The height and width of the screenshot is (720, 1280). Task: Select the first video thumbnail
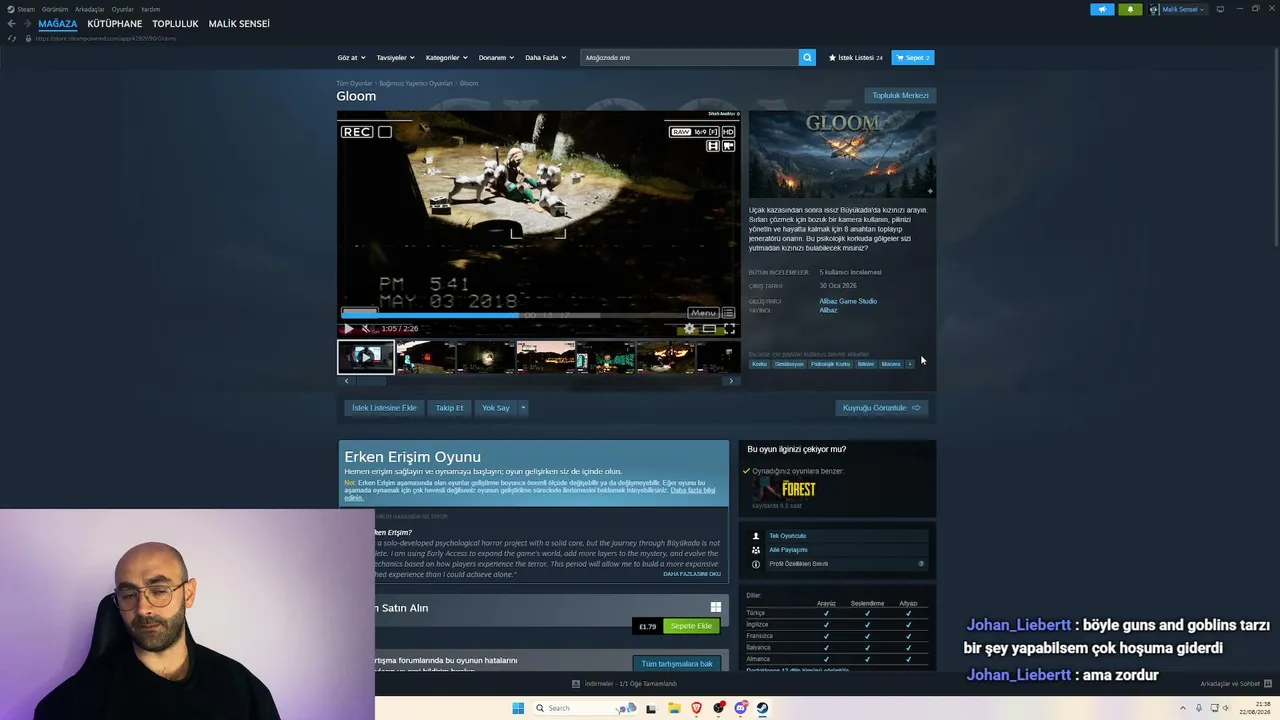(x=366, y=357)
